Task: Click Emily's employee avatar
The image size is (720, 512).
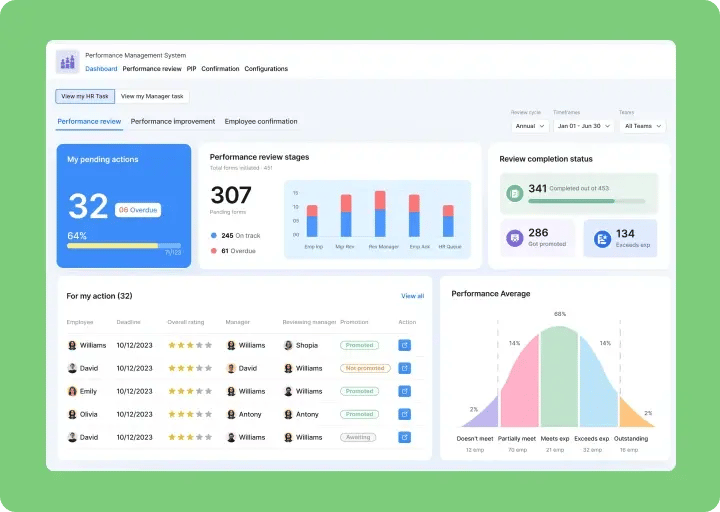Action: pyautogui.click(x=72, y=391)
